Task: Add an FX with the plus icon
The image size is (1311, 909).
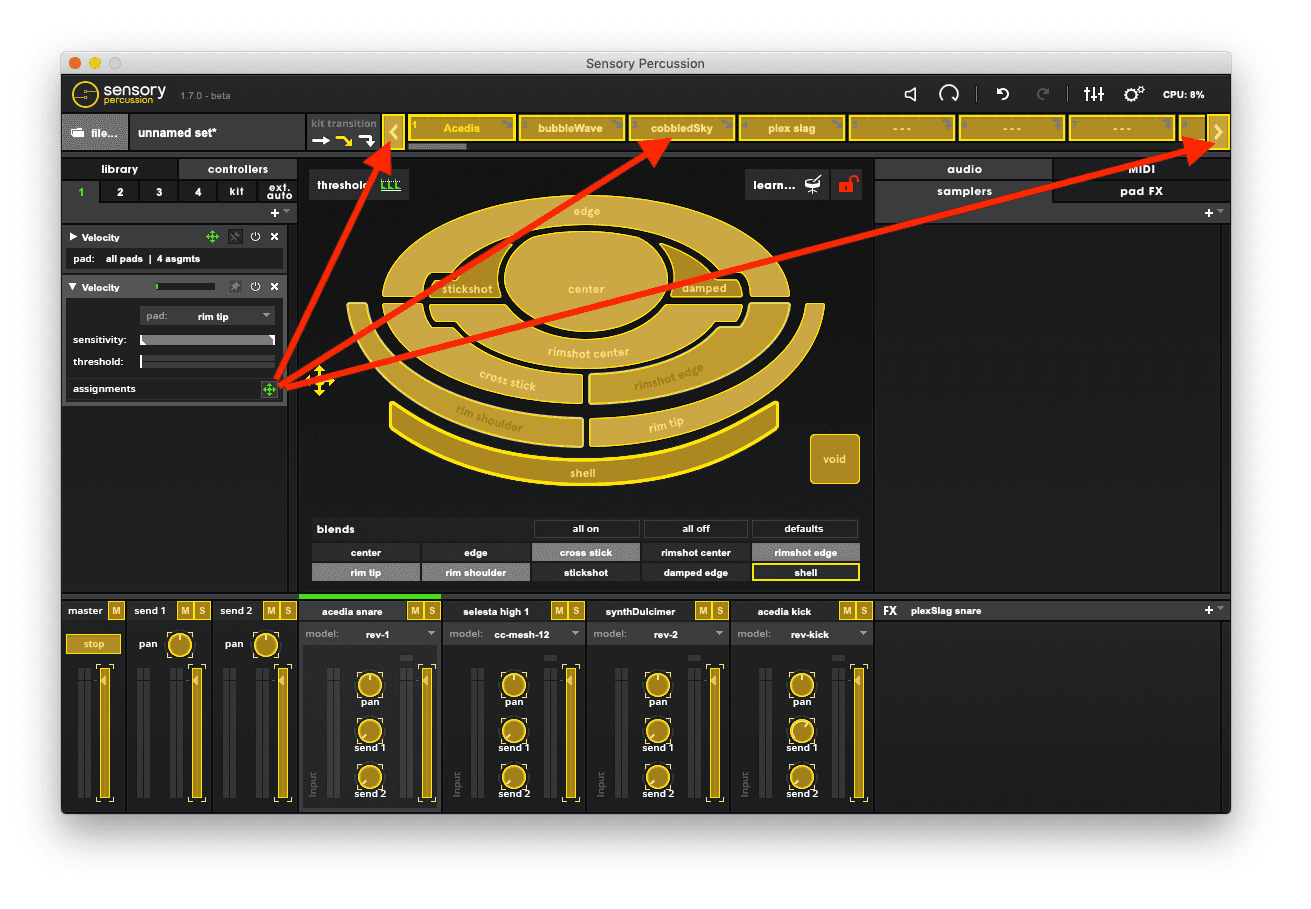Action: point(1209,610)
